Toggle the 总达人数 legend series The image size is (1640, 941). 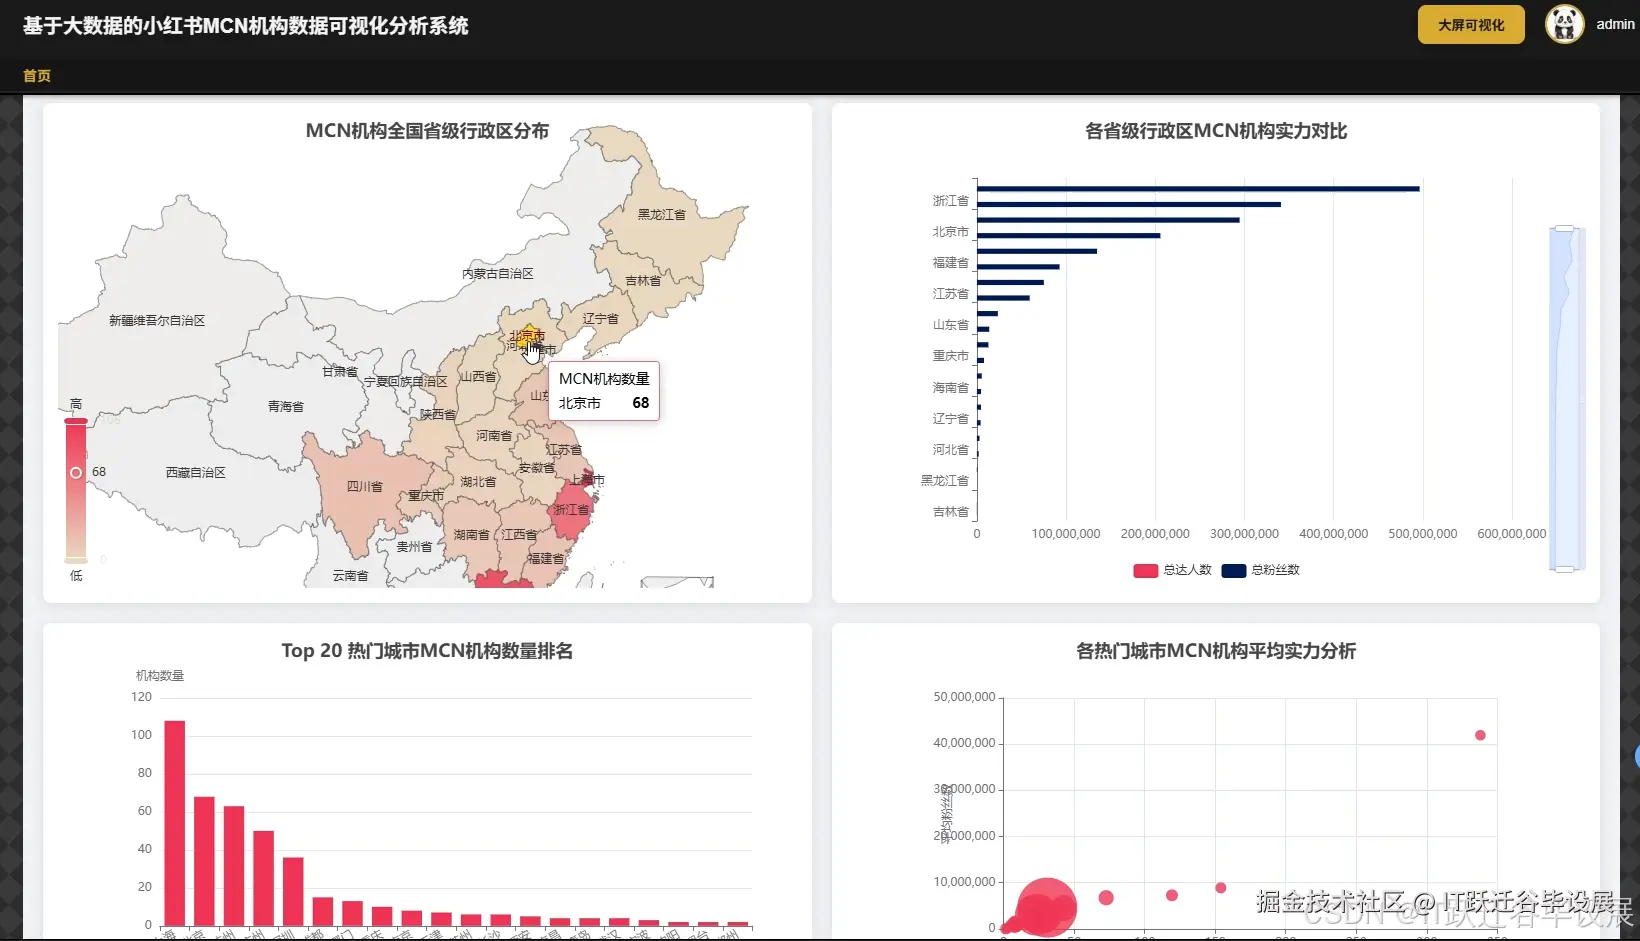(x=1172, y=570)
